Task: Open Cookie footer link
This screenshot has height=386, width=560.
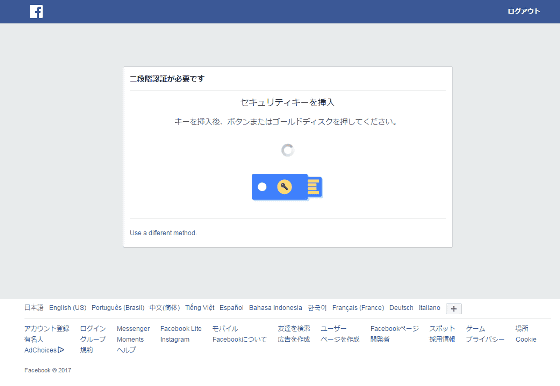Action: click(526, 339)
